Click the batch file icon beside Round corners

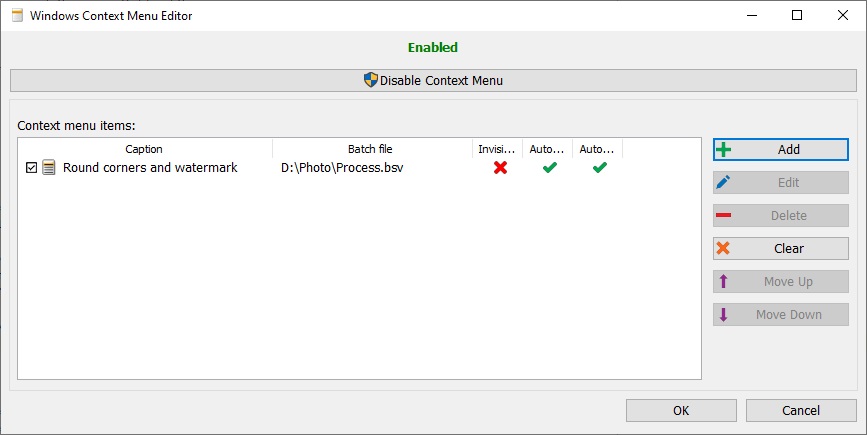48,168
